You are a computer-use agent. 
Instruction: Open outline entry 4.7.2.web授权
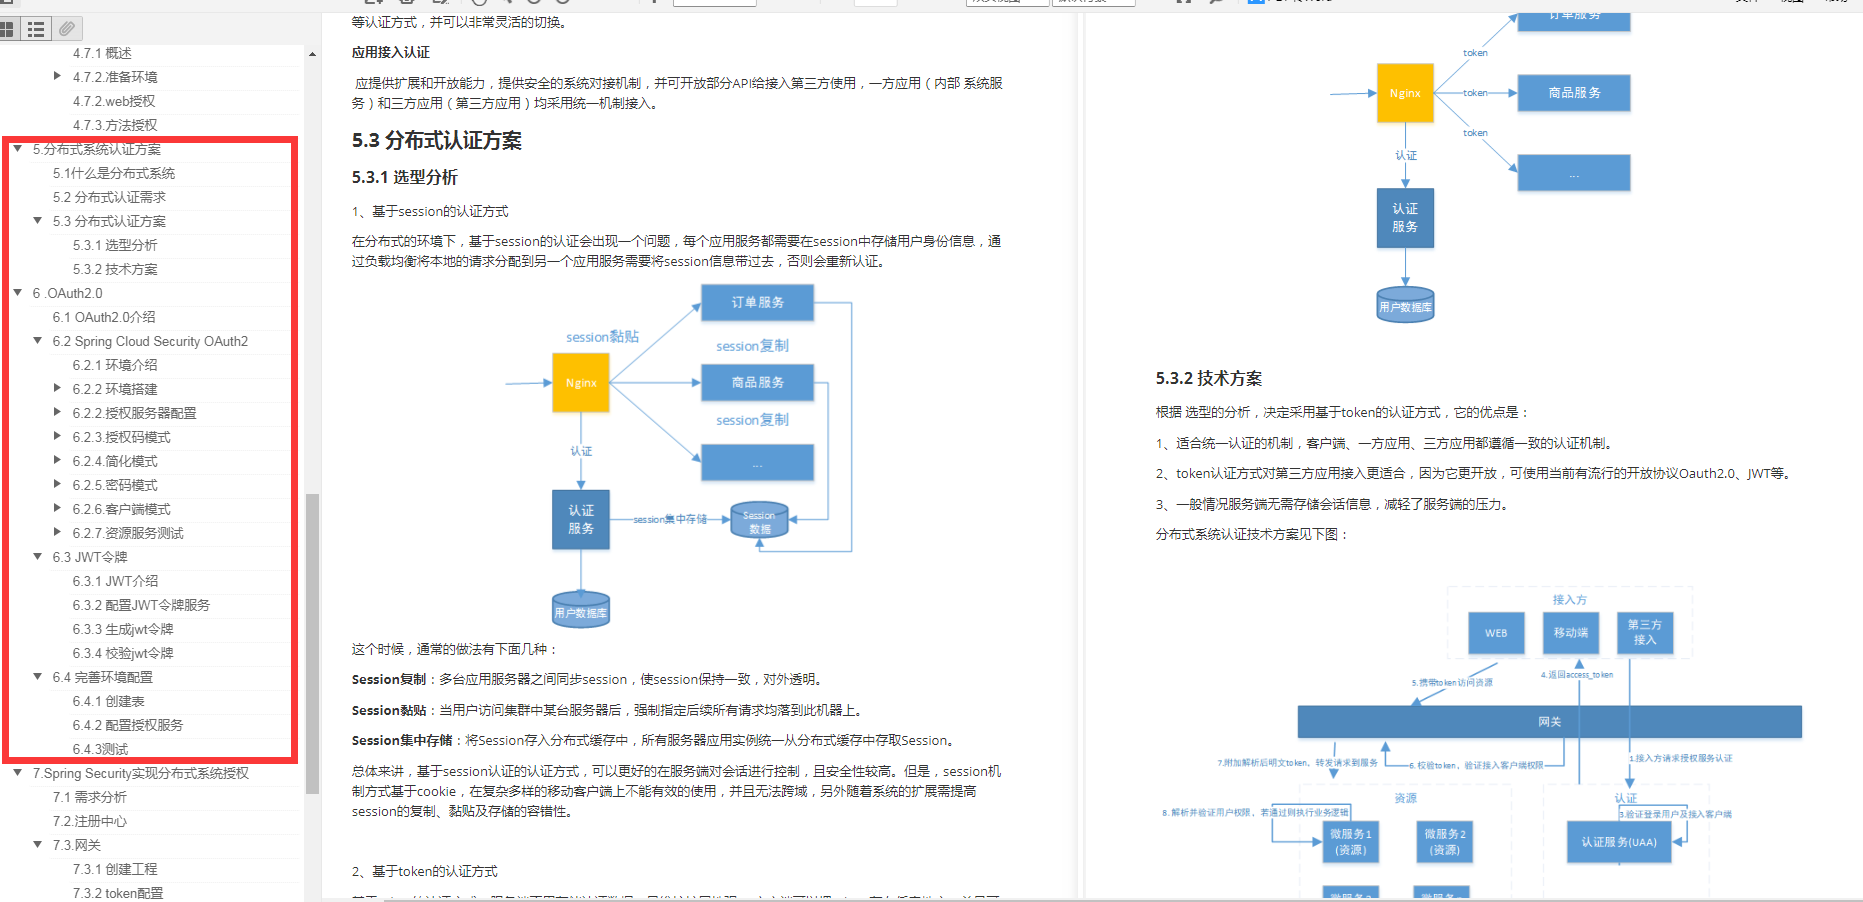(x=114, y=101)
